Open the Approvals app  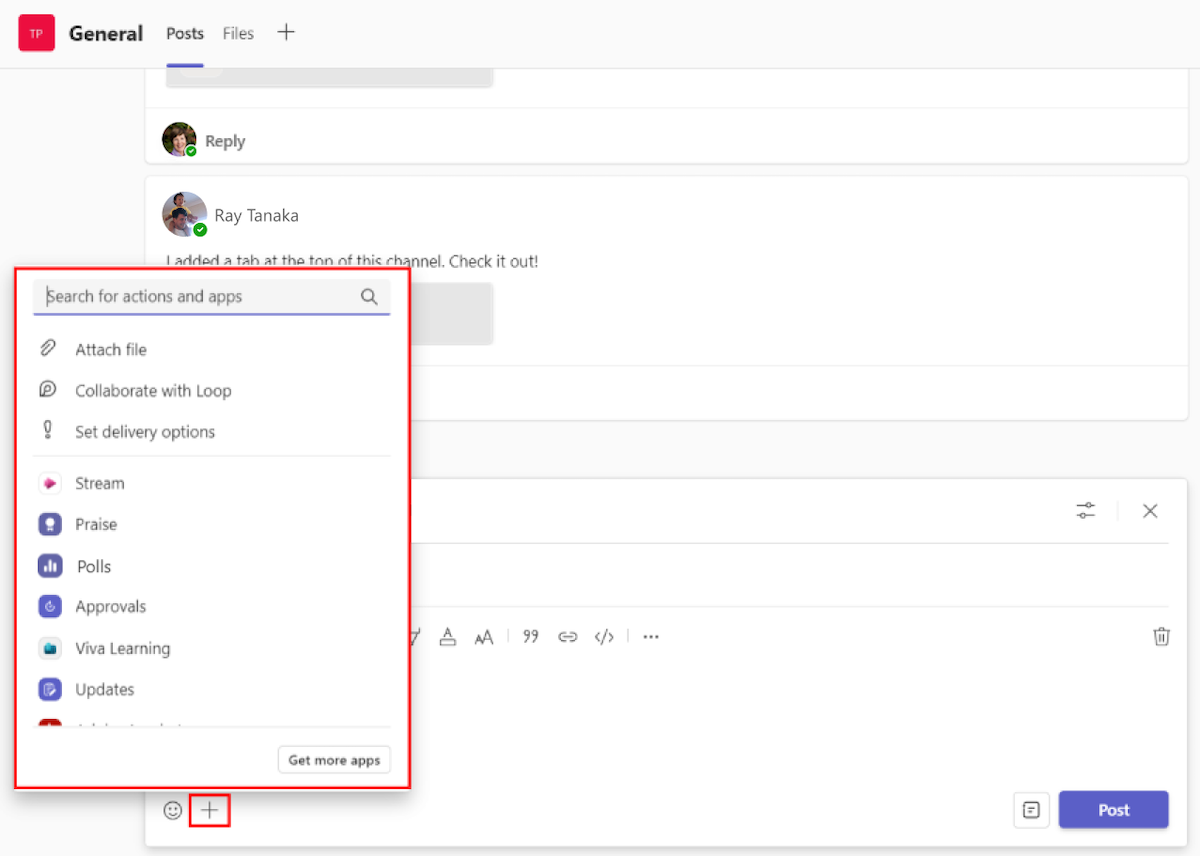110,606
